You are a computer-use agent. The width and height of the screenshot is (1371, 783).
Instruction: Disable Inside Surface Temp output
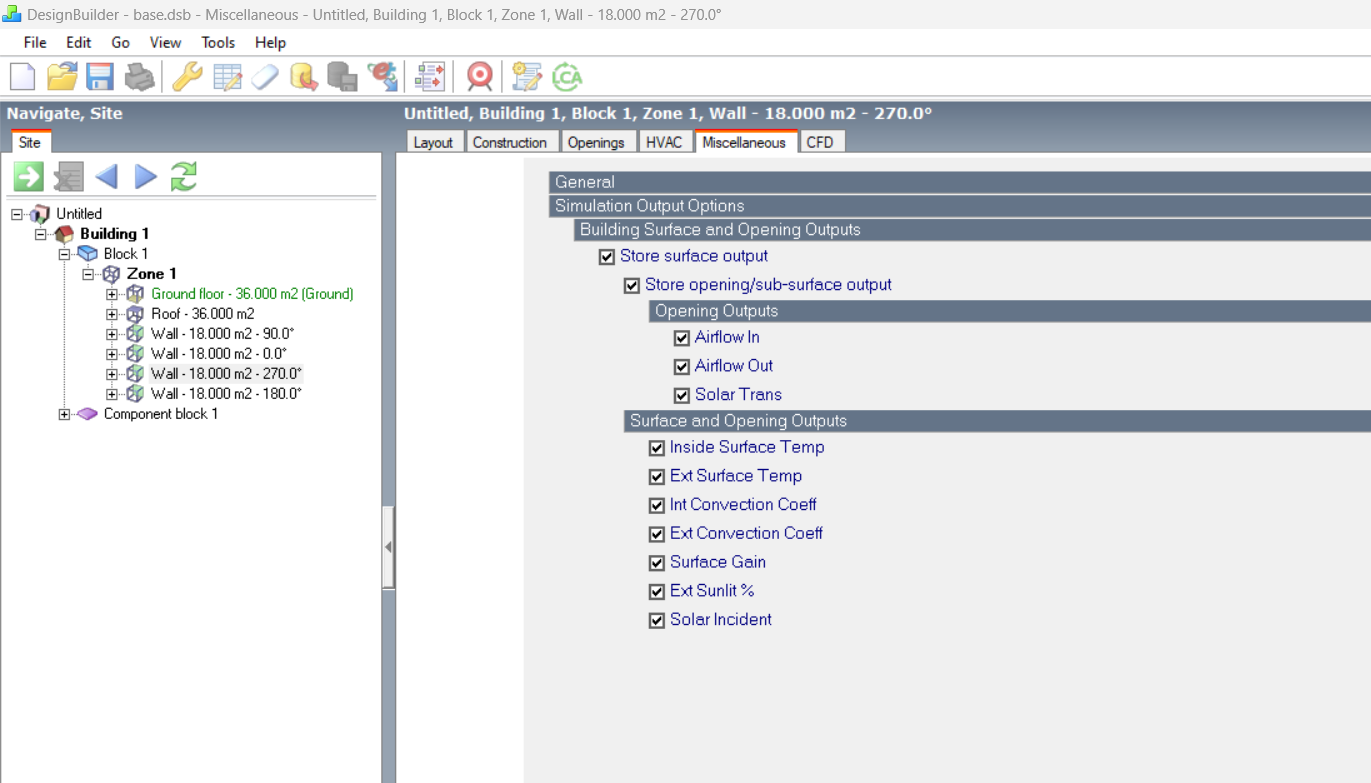pos(657,449)
